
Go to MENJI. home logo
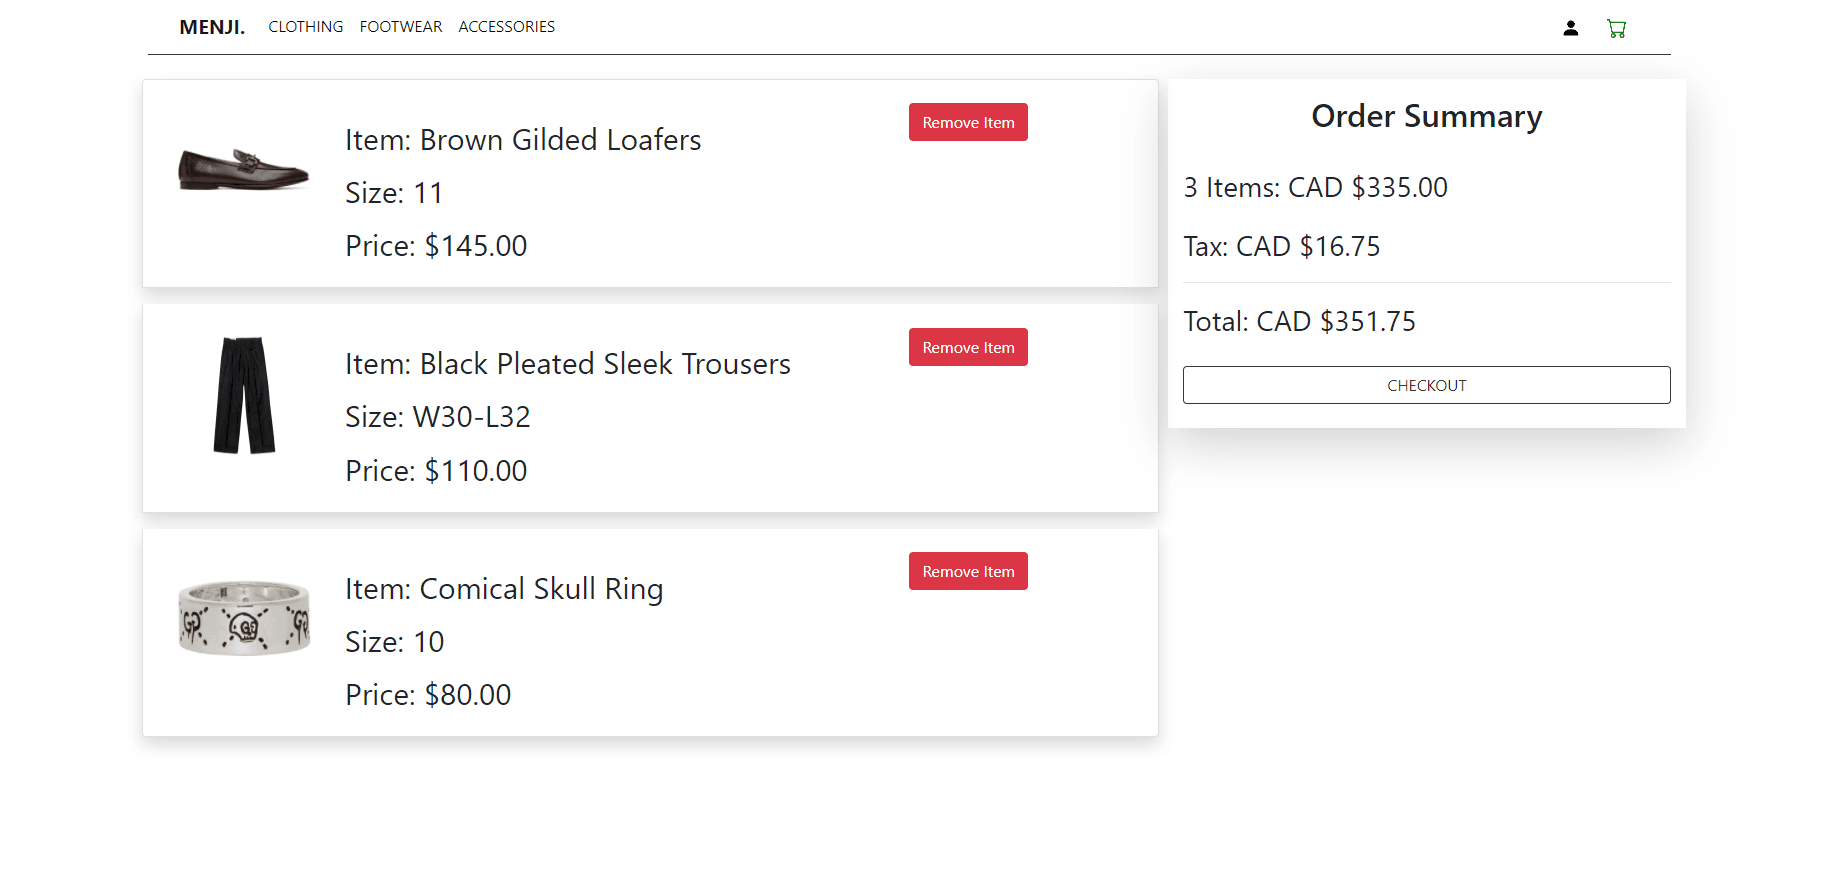pyautogui.click(x=212, y=27)
